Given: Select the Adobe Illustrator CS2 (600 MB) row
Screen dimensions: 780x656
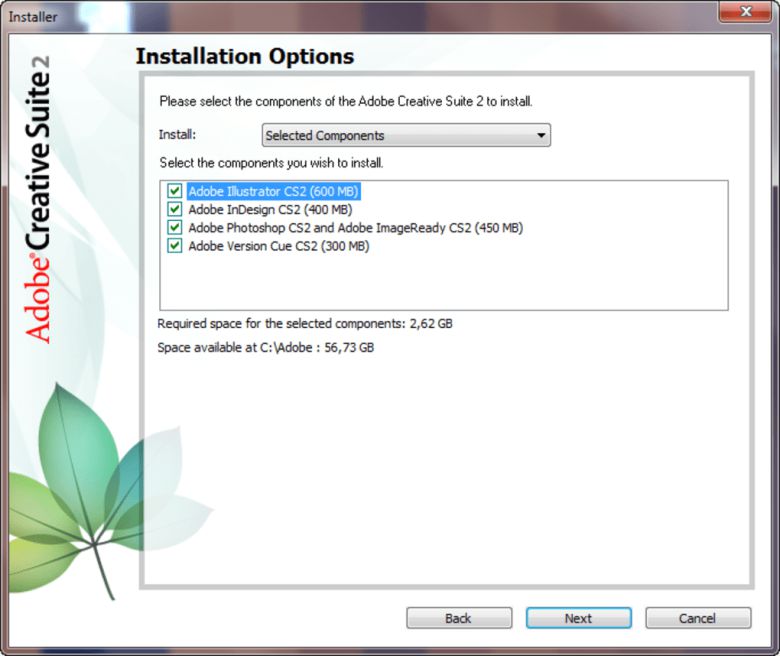Looking at the screenshot, I should 272,191.
